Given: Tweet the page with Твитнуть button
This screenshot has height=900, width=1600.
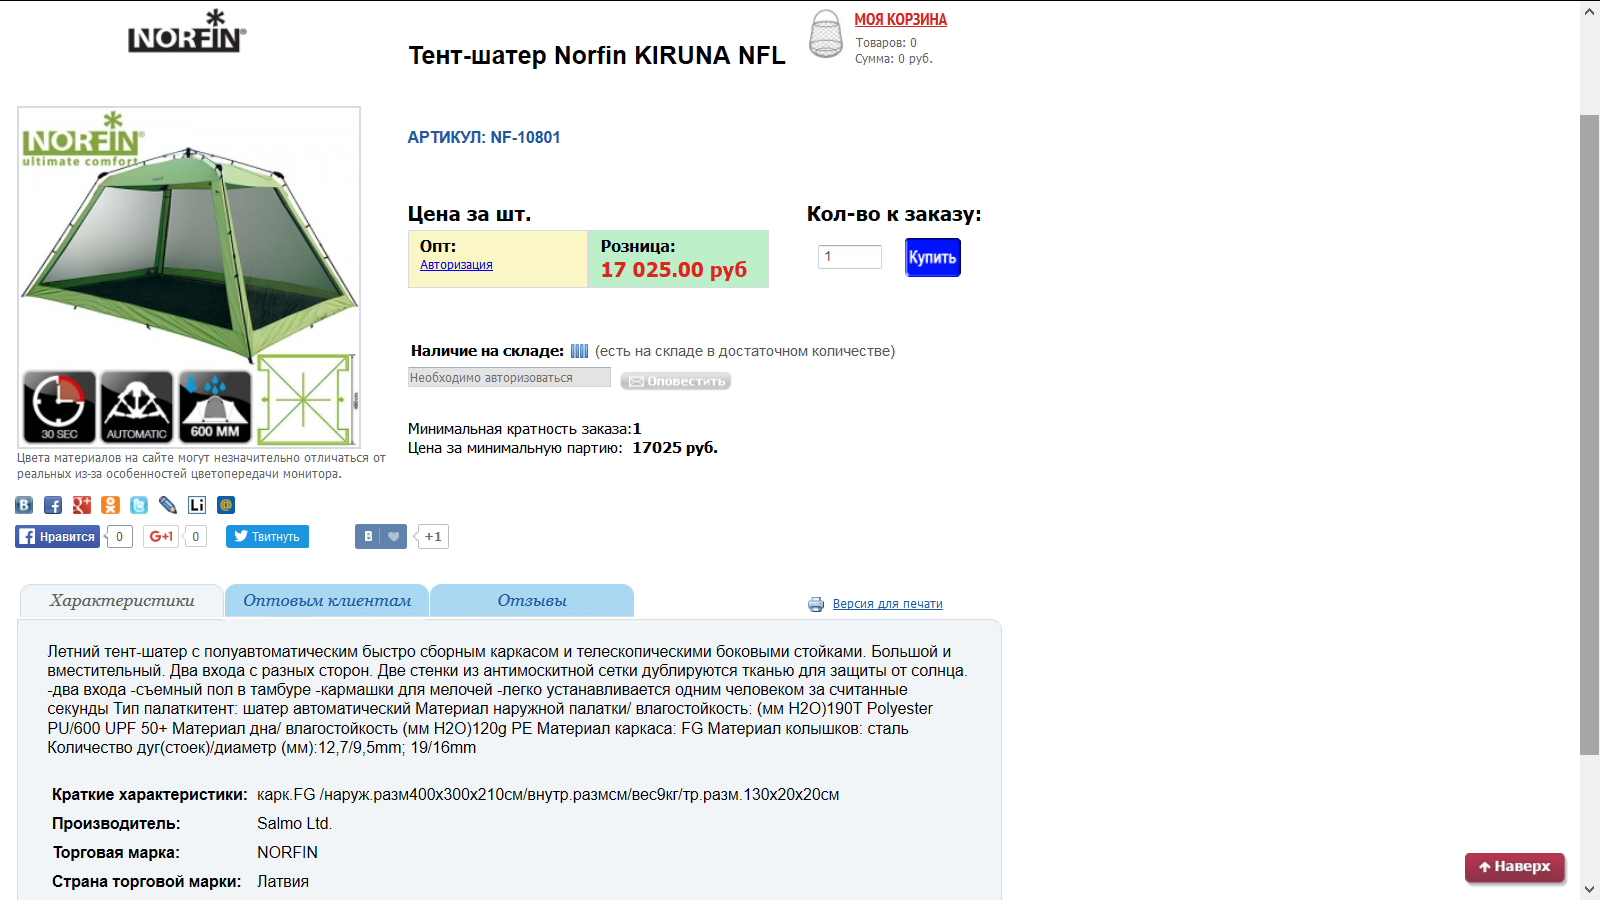Looking at the screenshot, I should tap(267, 537).
